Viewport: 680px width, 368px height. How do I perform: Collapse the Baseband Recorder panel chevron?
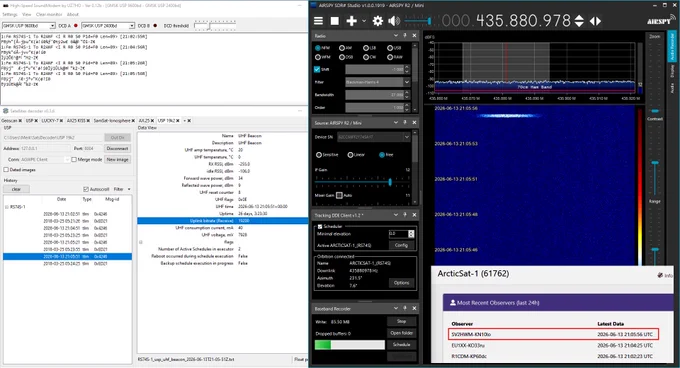[396, 308]
